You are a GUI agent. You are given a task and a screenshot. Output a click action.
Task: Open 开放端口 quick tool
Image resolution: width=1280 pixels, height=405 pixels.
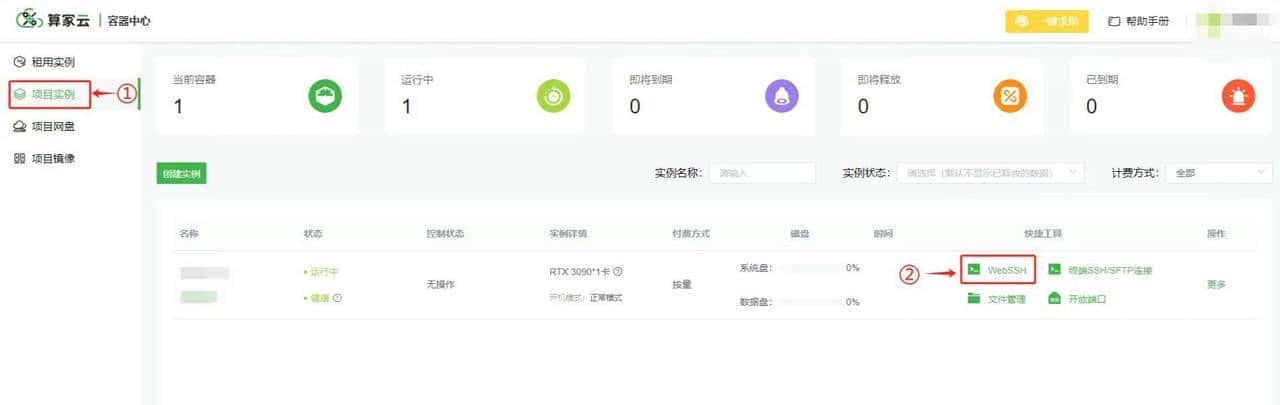(x=1087, y=299)
